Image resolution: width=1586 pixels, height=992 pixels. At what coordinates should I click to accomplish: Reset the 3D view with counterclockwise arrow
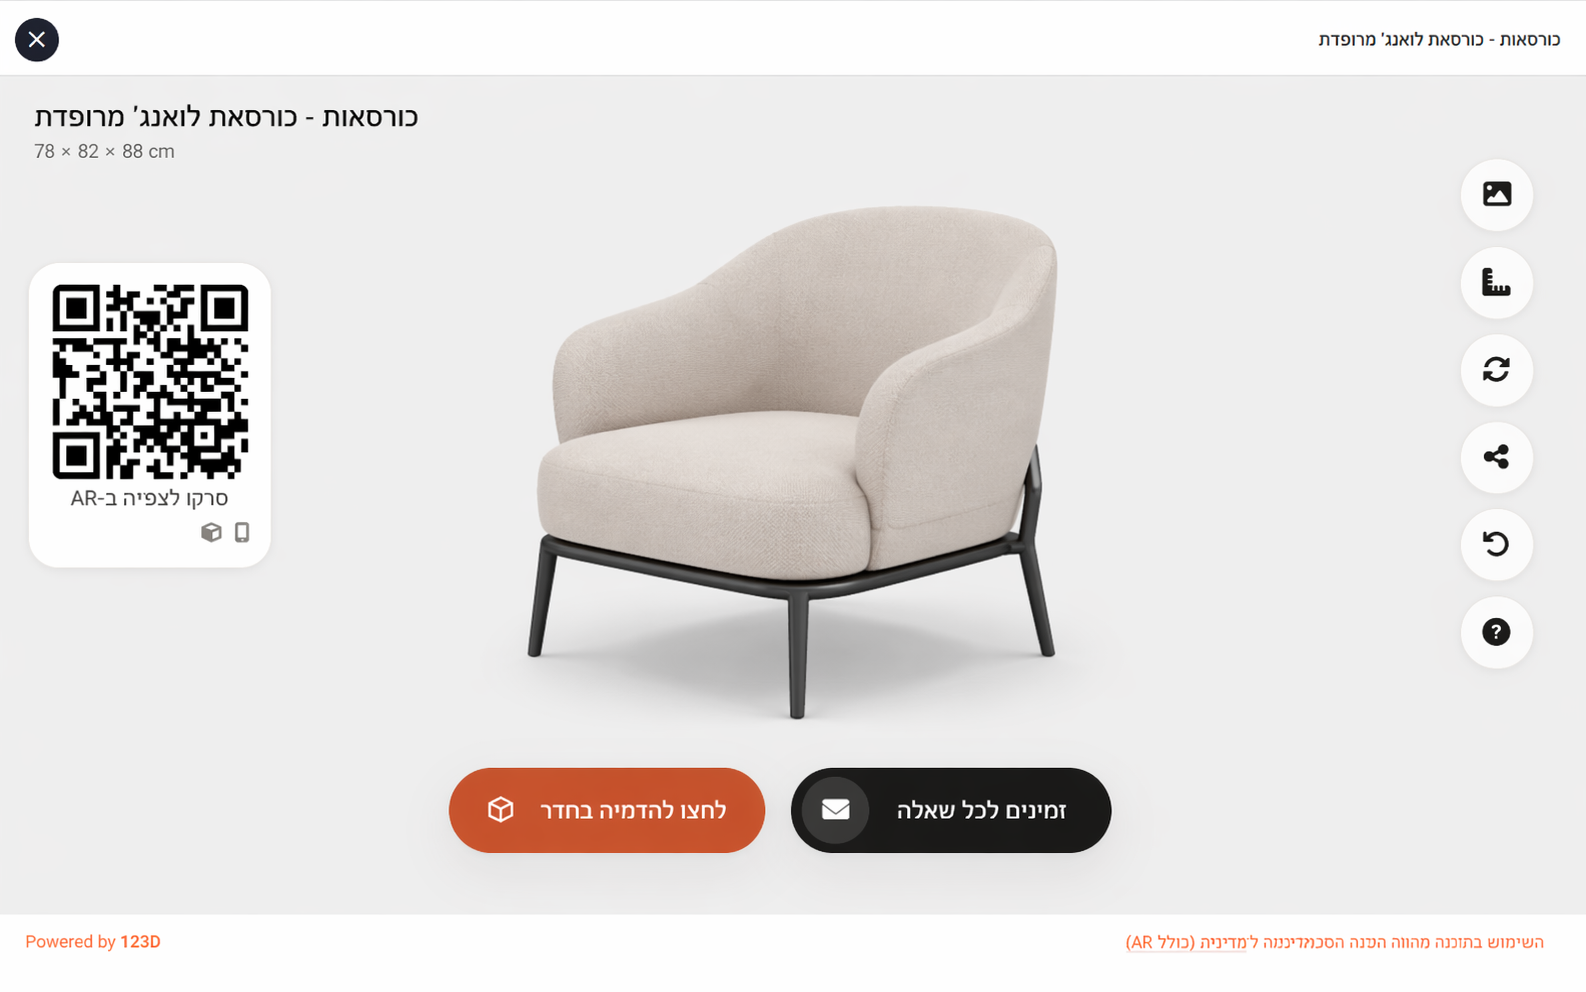point(1496,544)
